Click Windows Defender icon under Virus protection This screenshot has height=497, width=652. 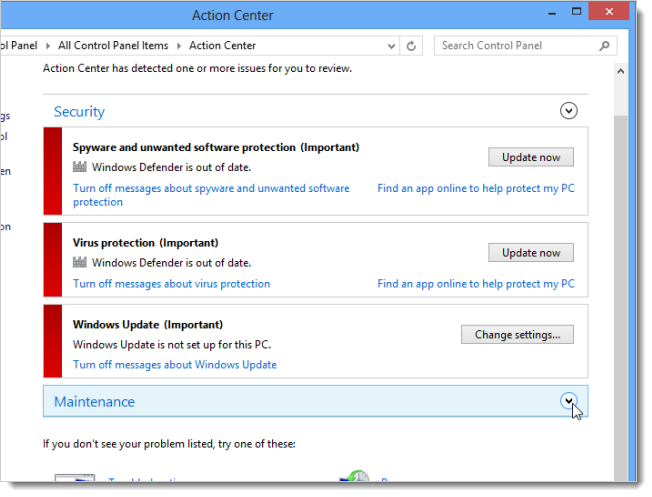pos(81,263)
